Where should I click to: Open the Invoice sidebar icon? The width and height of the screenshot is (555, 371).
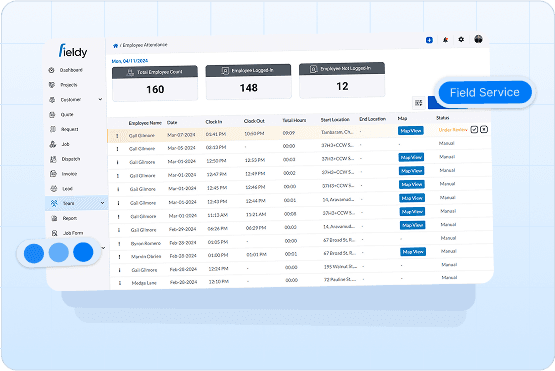53,174
